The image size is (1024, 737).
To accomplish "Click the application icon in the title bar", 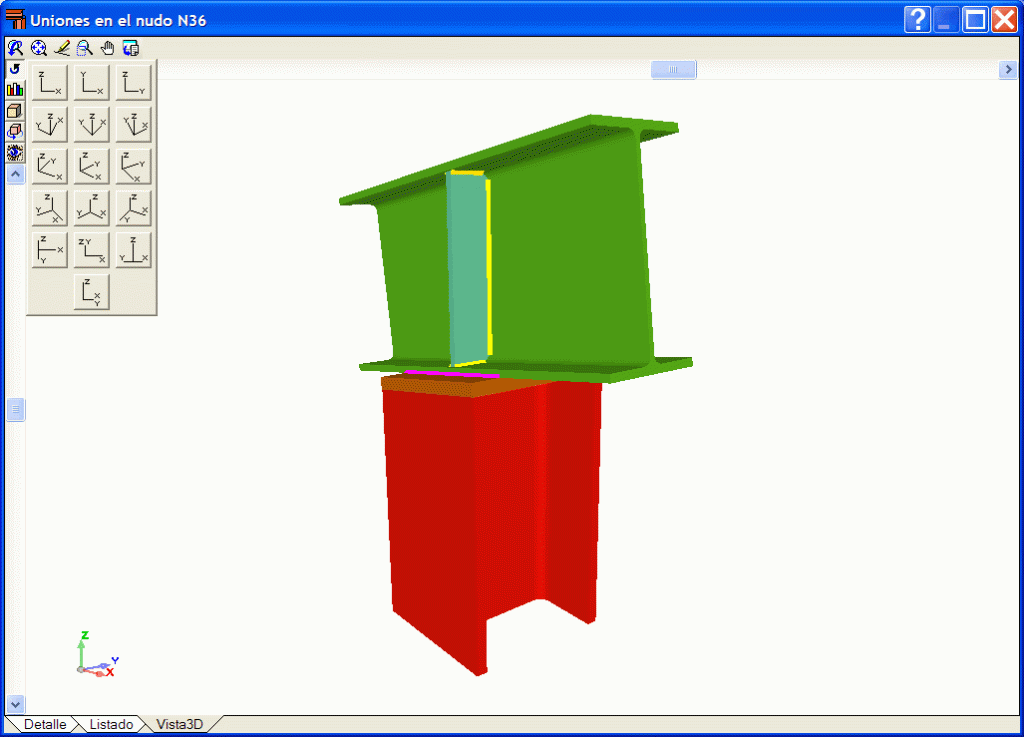I will 15,20.
